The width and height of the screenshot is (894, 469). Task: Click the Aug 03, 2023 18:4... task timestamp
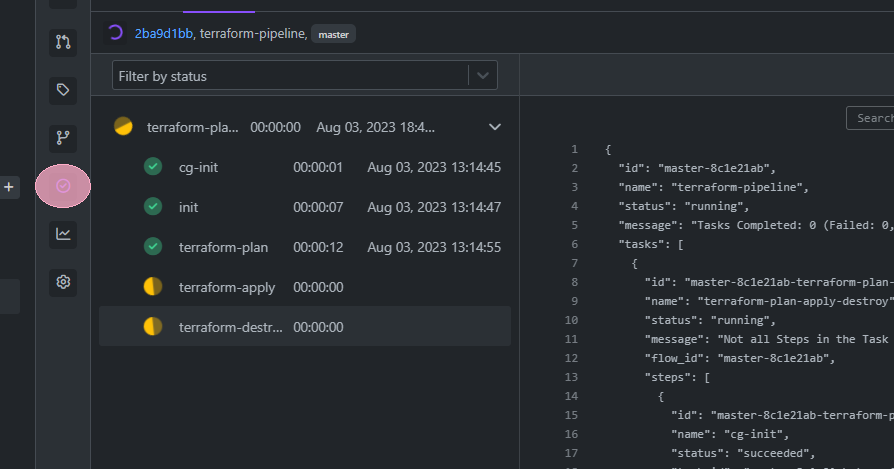(375, 127)
